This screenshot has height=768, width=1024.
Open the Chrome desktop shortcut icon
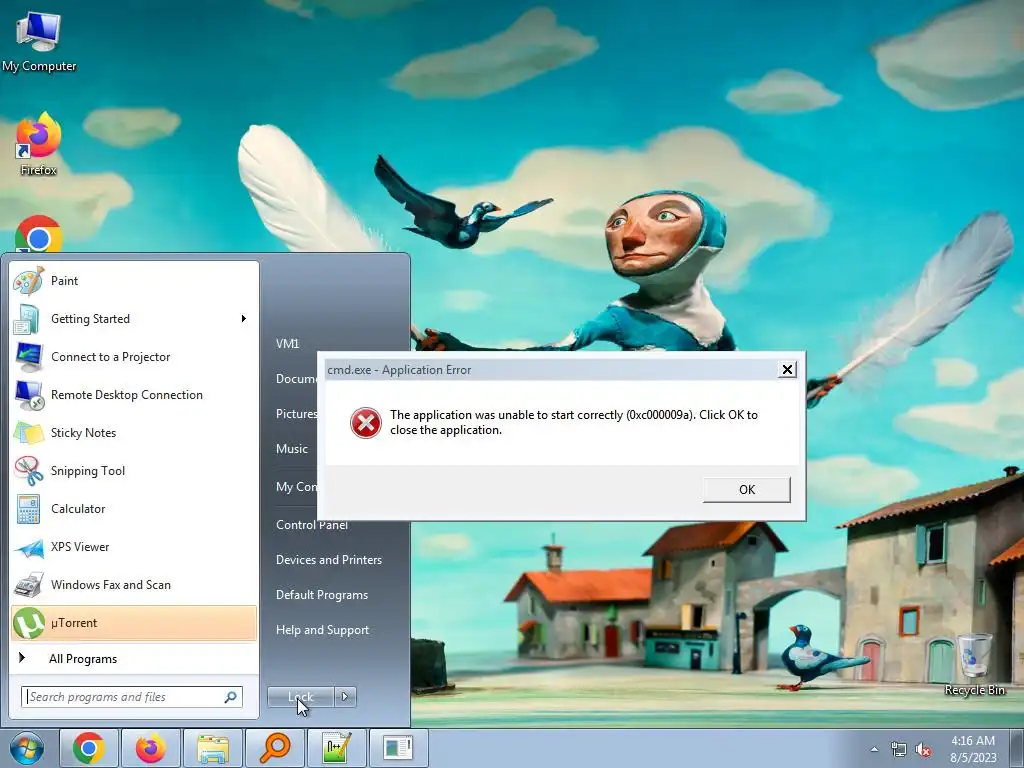pyautogui.click(x=39, y=234)
